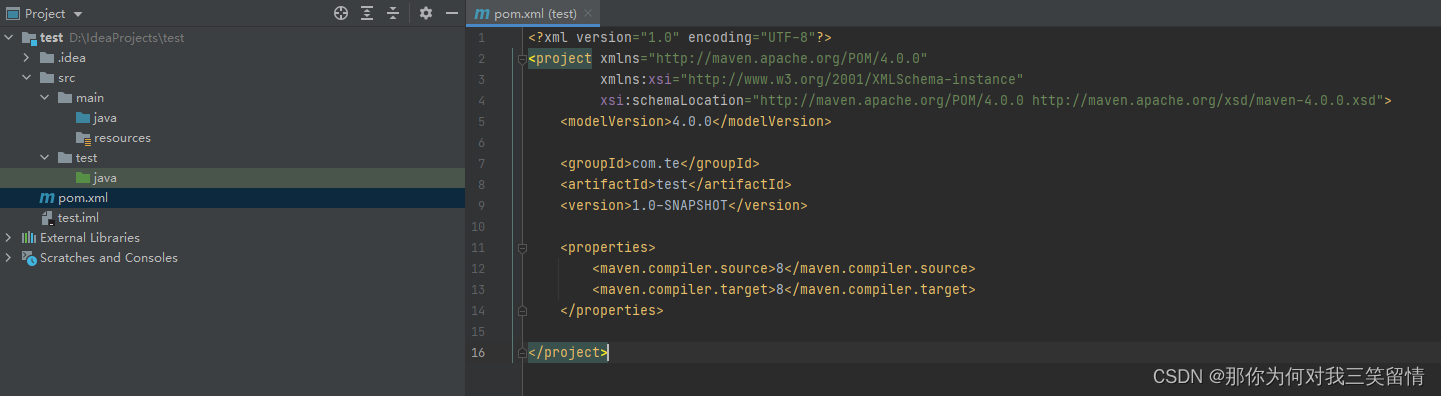This screenshot has width=1441, height=396.
Task: Click the Maven icon on the editor tab
Action: (482, 14)
